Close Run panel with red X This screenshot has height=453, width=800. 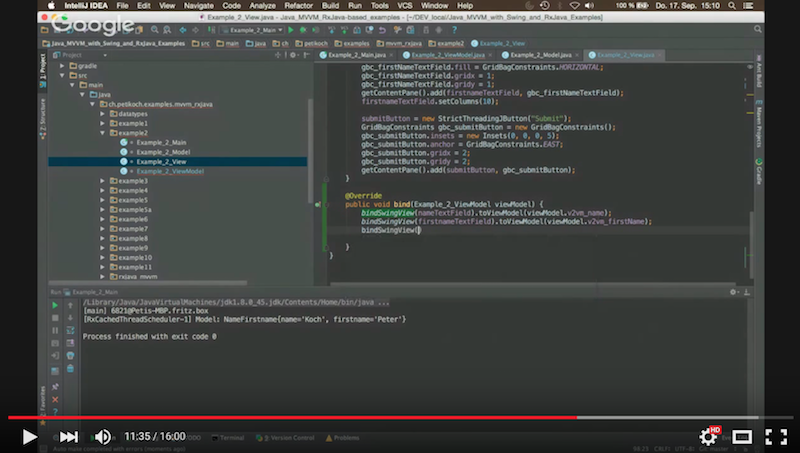pos(55,399)
